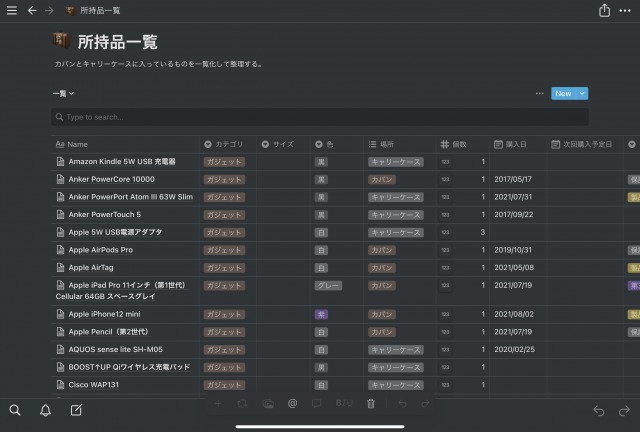Click New to add a database entry
This screenshot has height=432, width=640.
pyautogui.click(x=563, y=94)
